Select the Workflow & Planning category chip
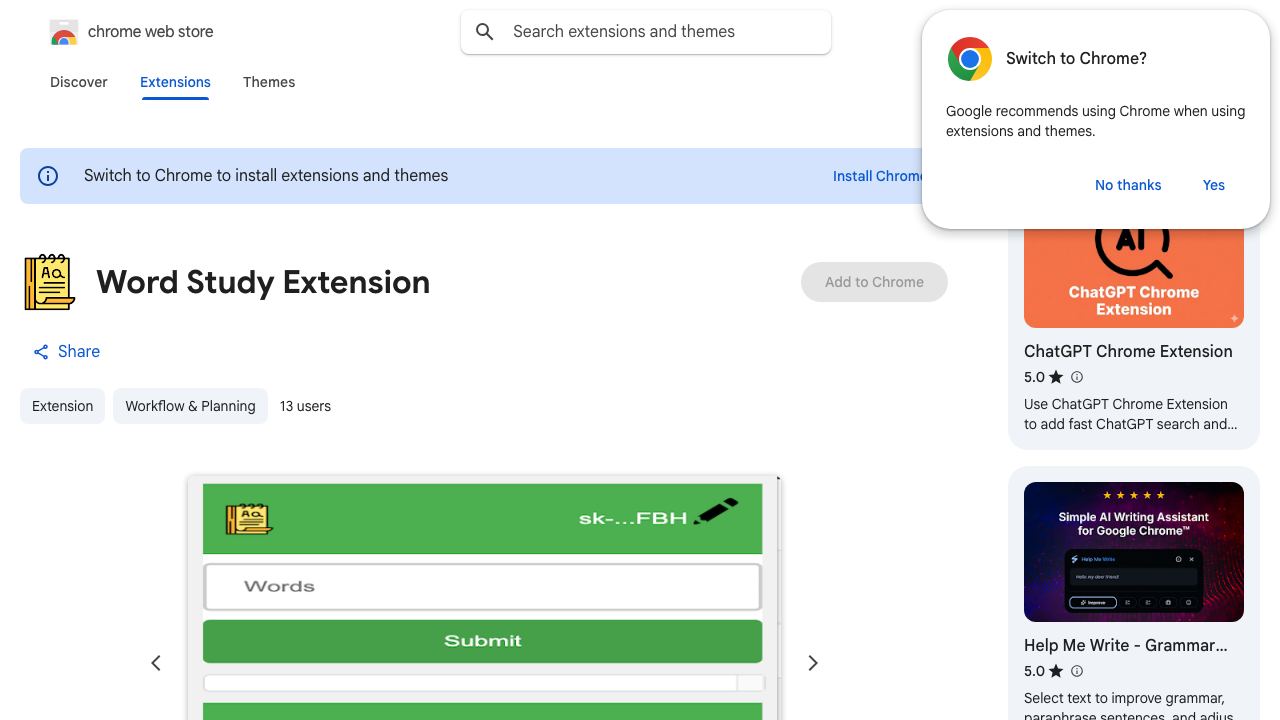 (190, 406)
